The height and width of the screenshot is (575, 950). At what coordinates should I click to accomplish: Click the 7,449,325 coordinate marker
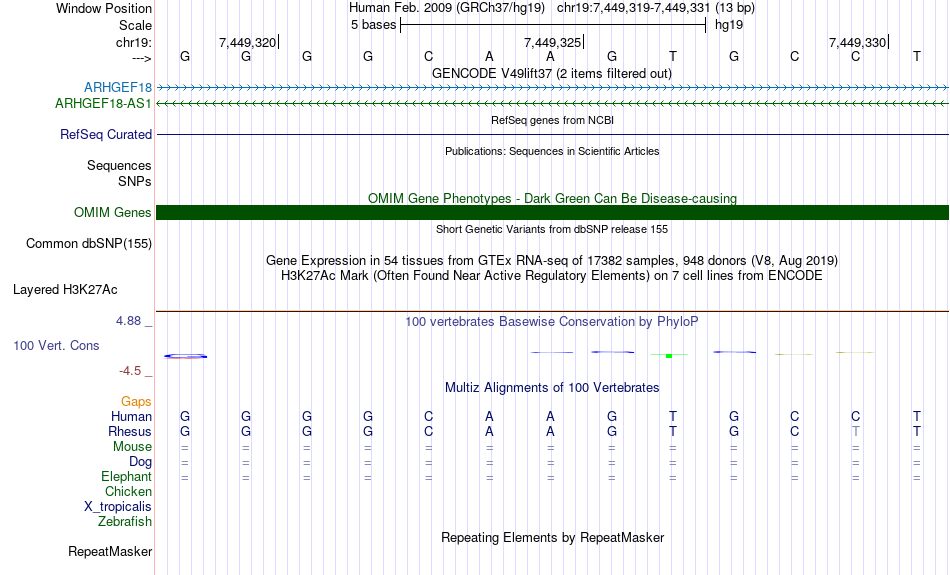tap(553, 42)
